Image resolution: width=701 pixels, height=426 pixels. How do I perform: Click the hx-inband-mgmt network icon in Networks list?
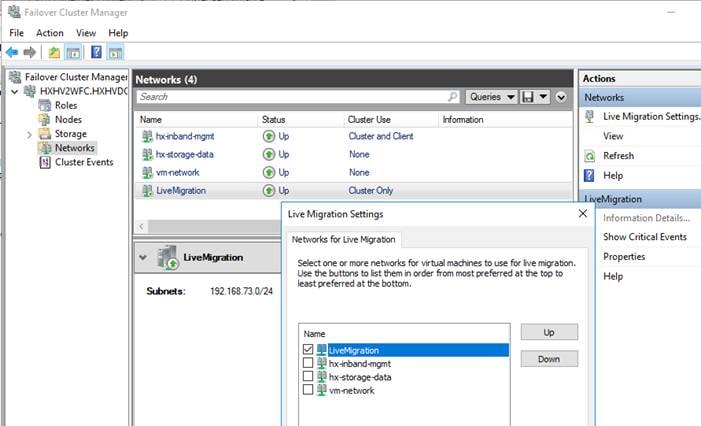147,136
